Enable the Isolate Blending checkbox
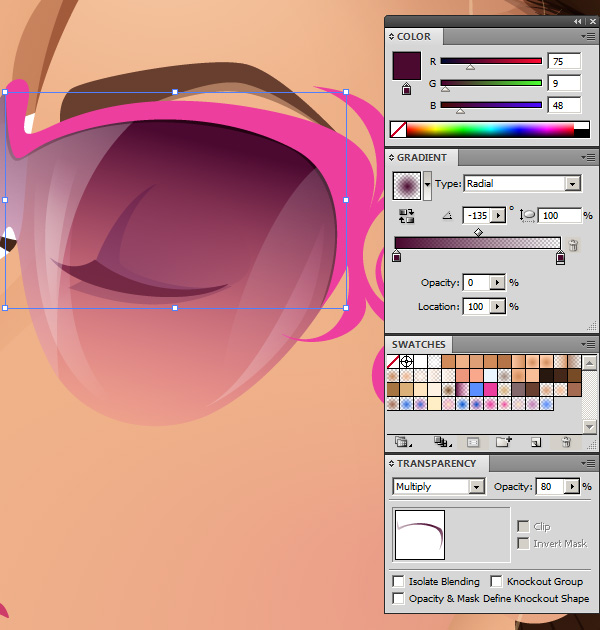Viewport: 600px width, 630px height. pyautogui.click(x=399, y=581)
